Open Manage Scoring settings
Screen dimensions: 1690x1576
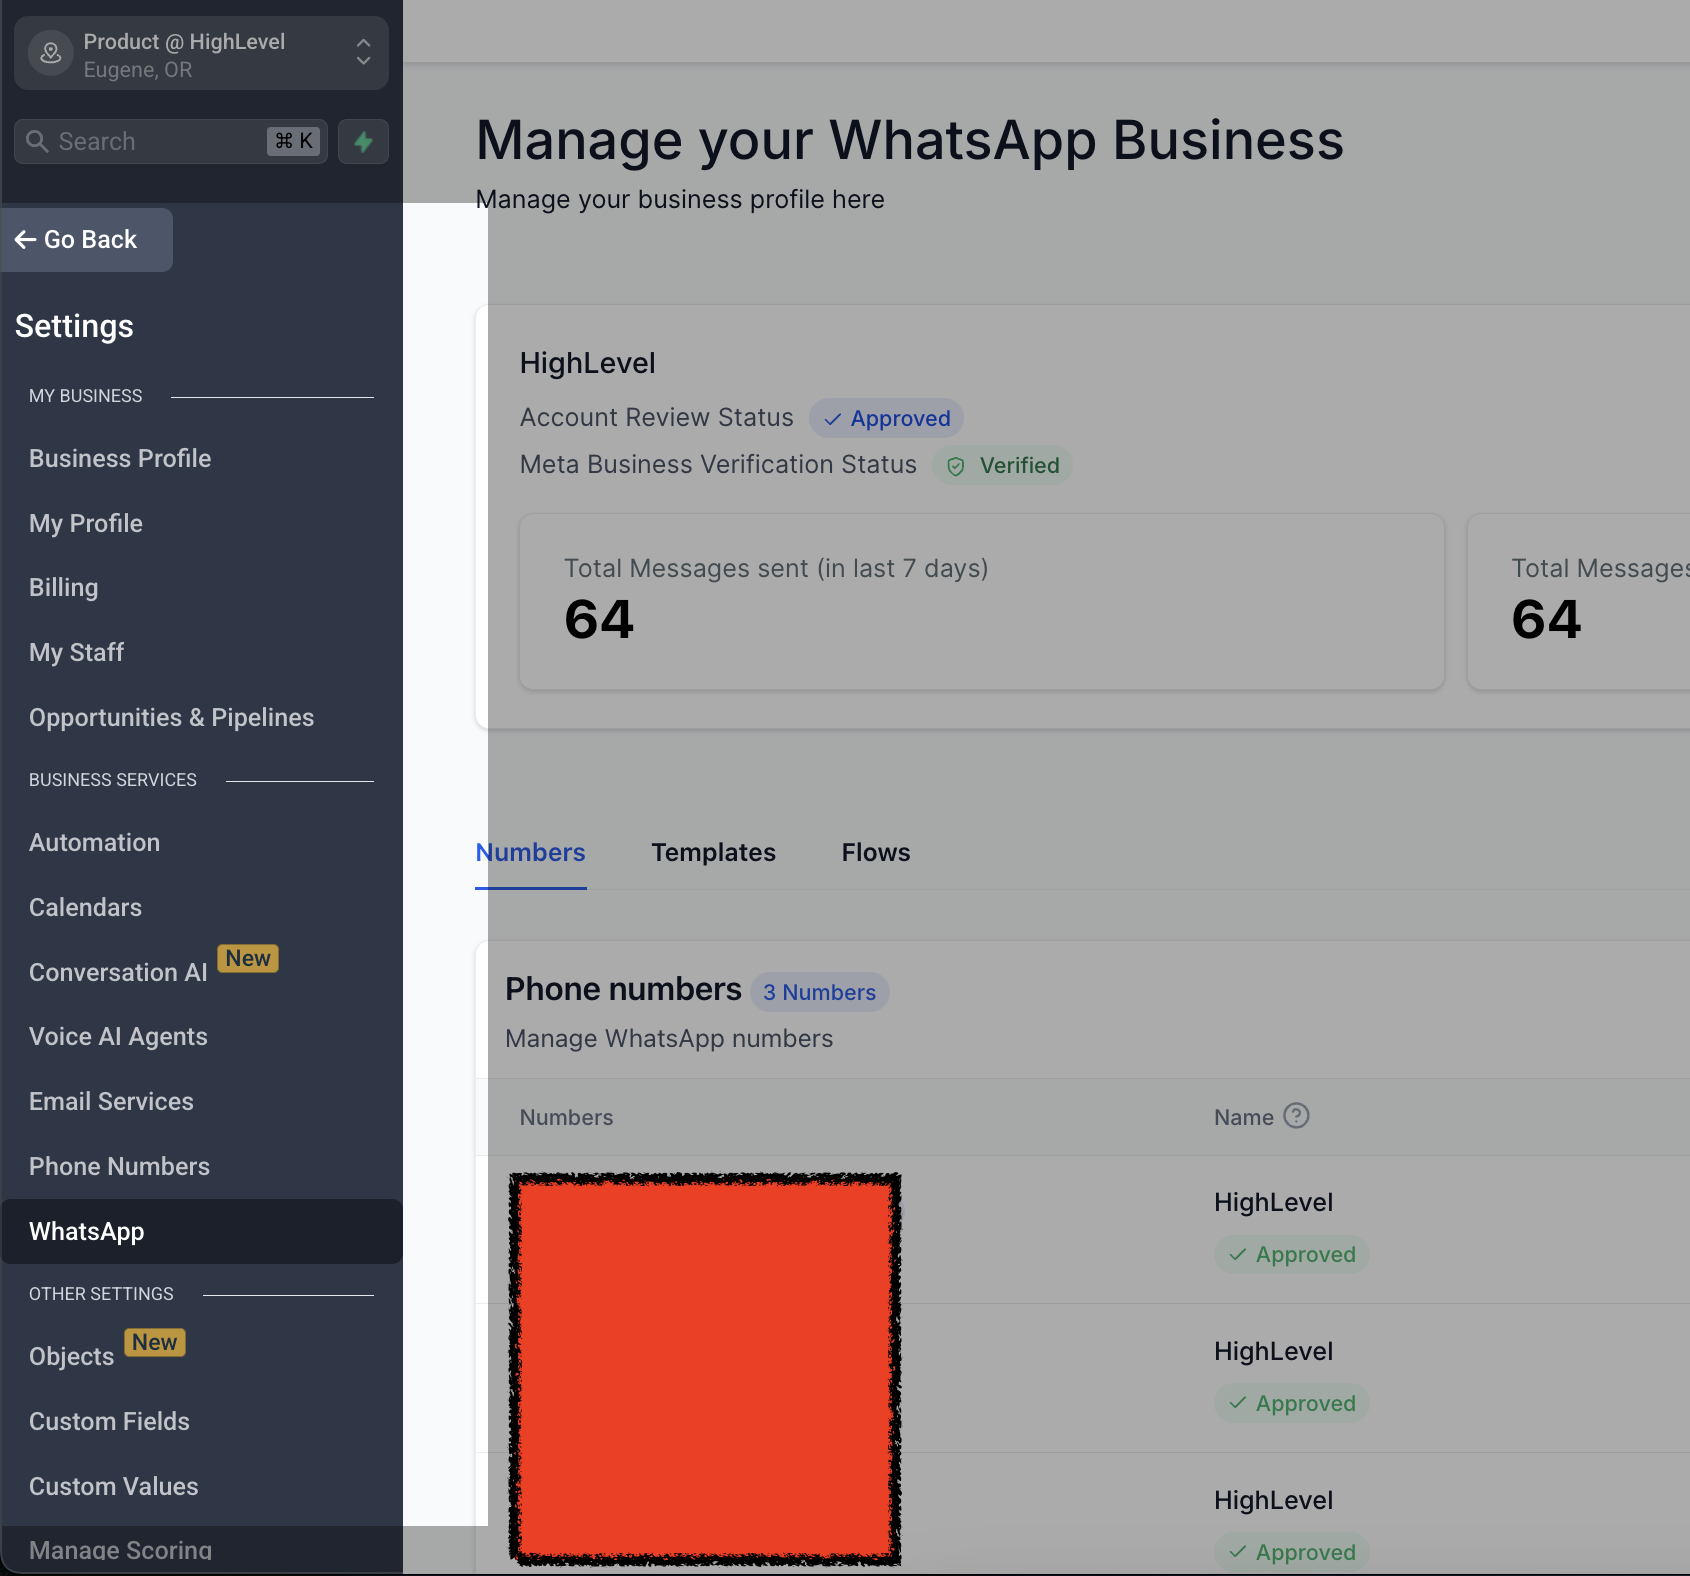[x=121, y=1551]
